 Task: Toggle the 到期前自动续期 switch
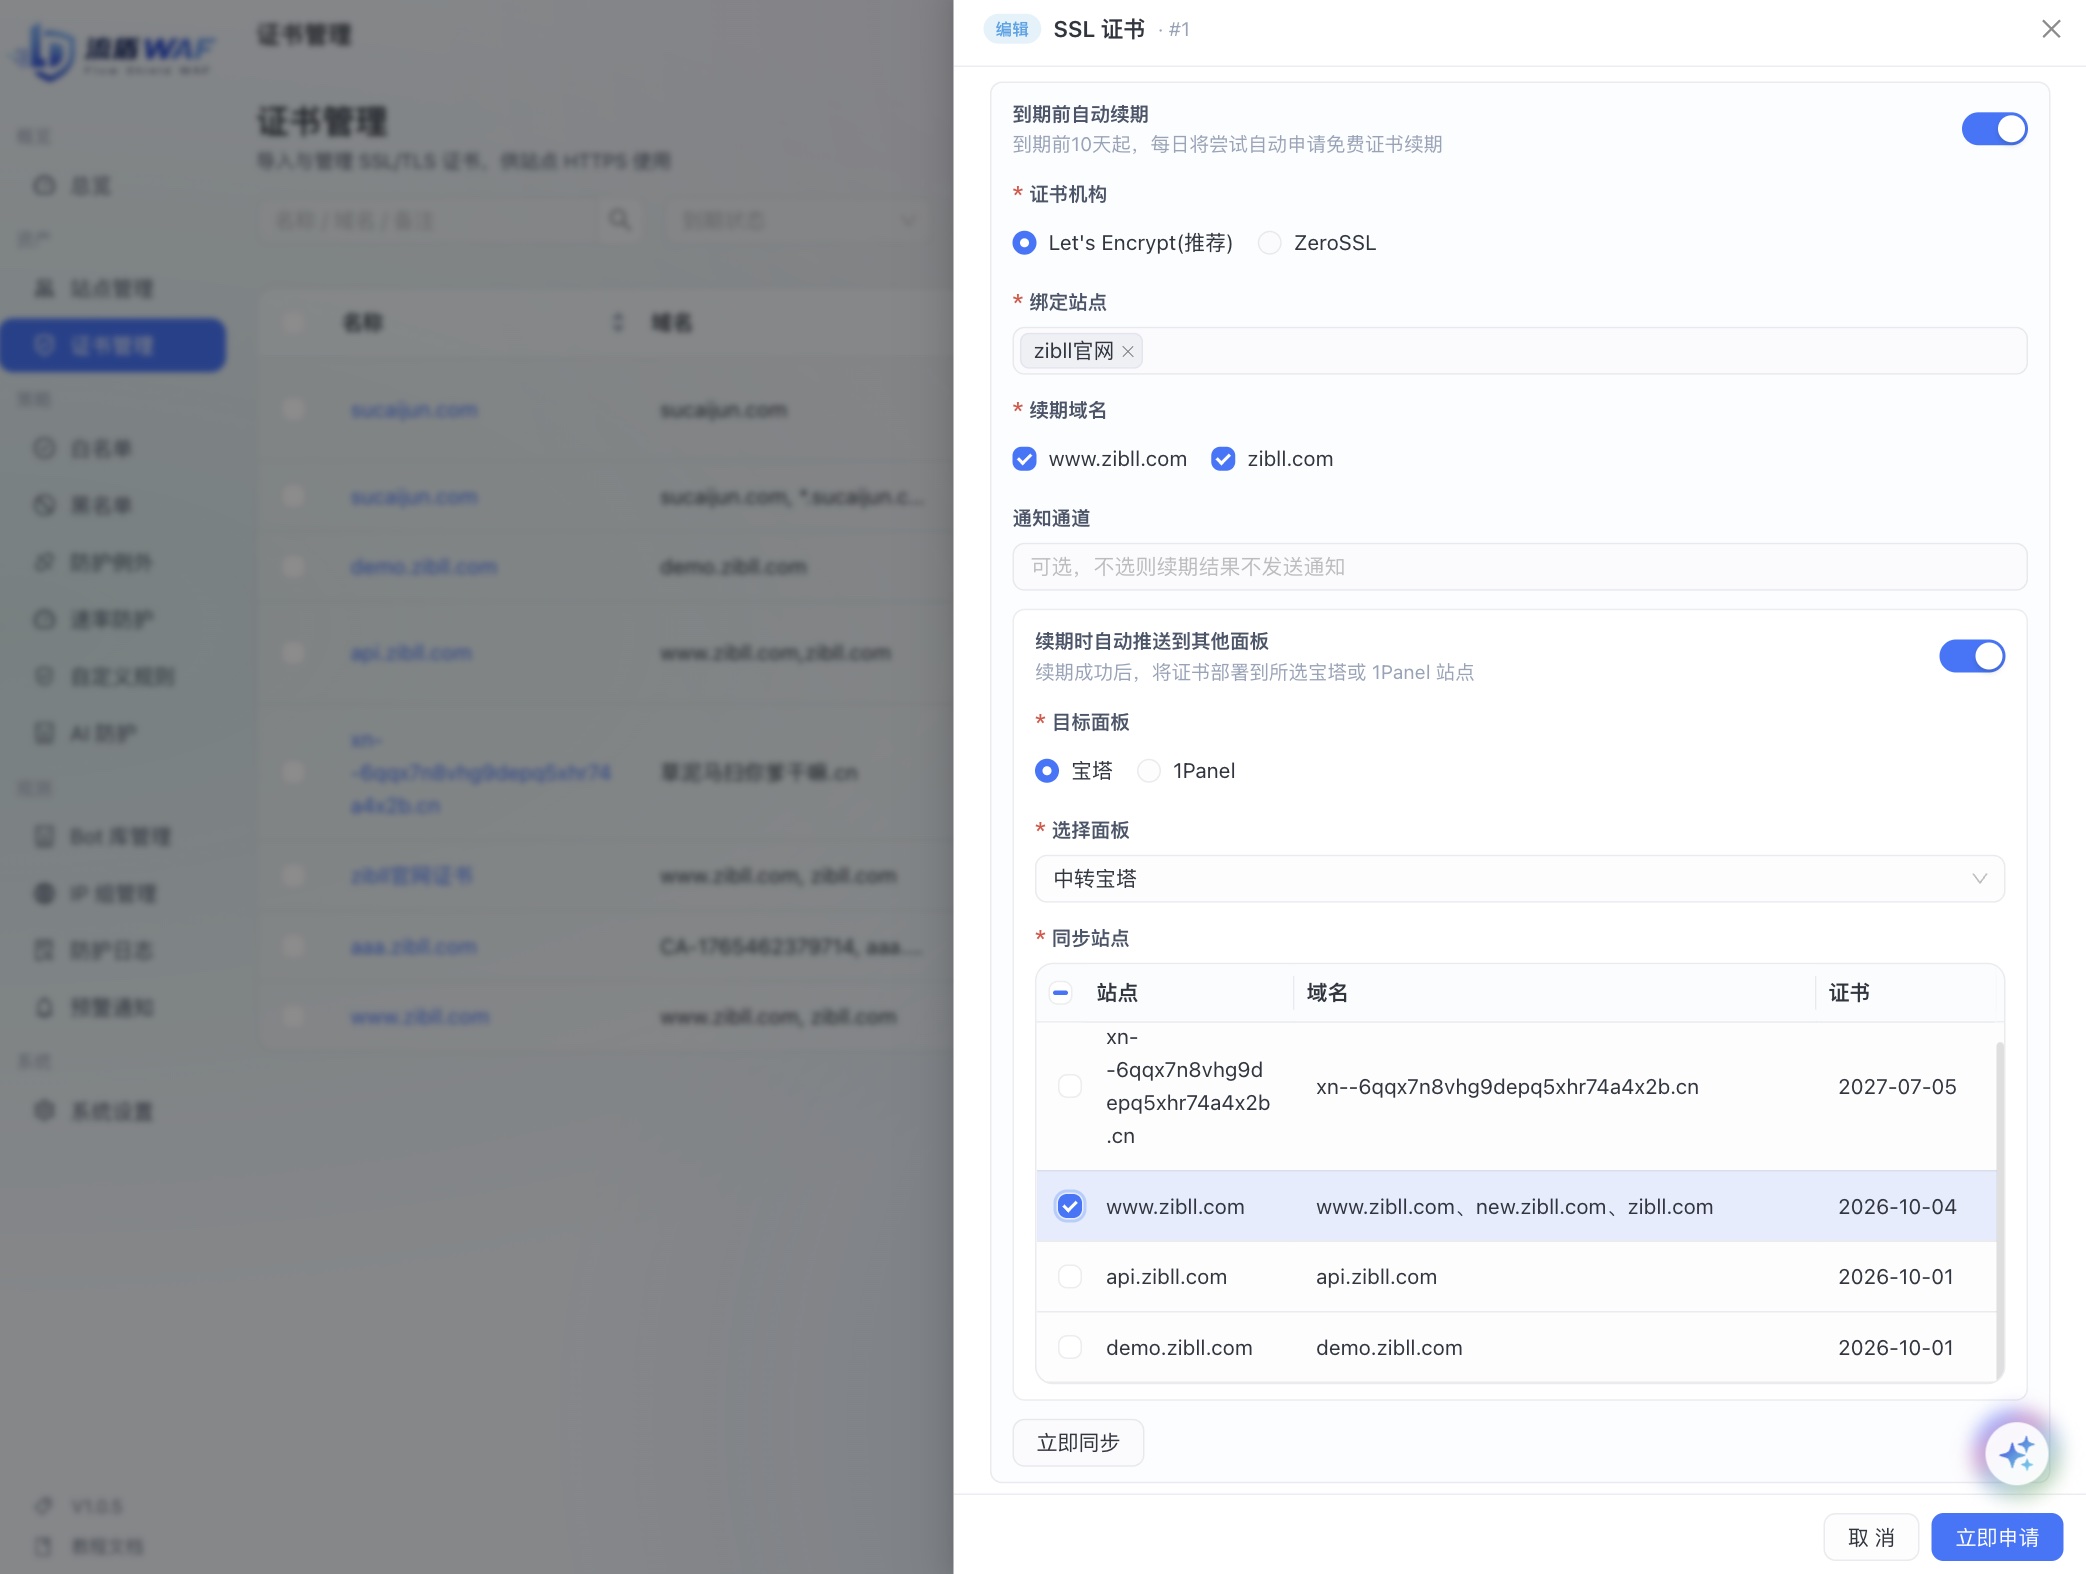pyautogui.click(x=1994, y=129)
